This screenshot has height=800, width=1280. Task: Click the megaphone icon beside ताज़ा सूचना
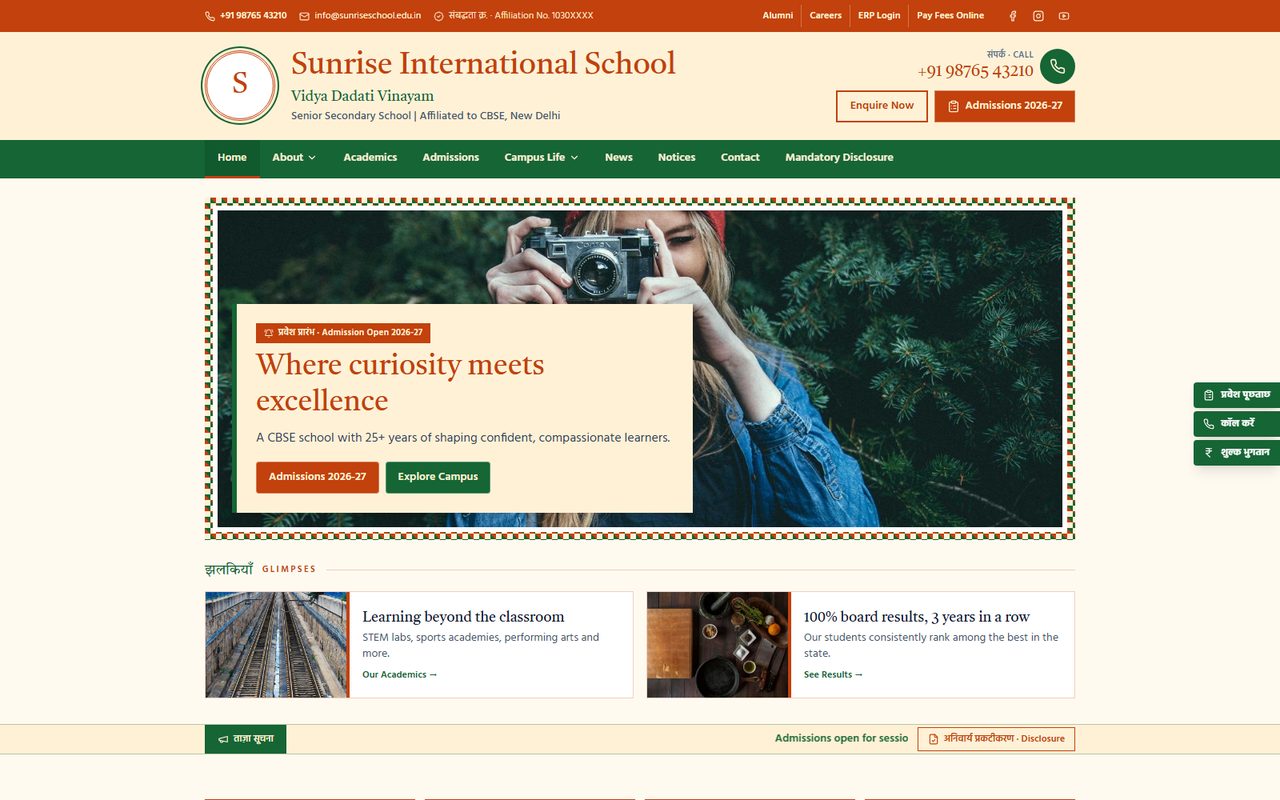223,739
